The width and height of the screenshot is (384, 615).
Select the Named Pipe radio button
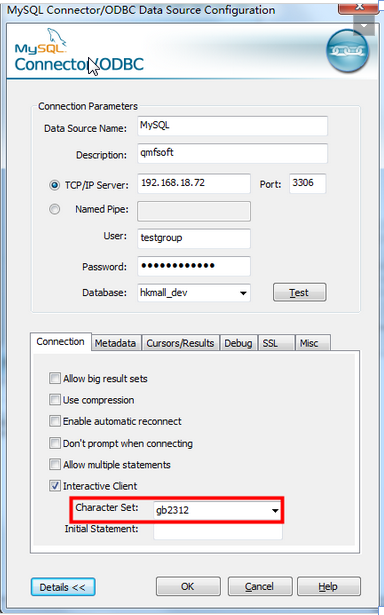(55, 209)
